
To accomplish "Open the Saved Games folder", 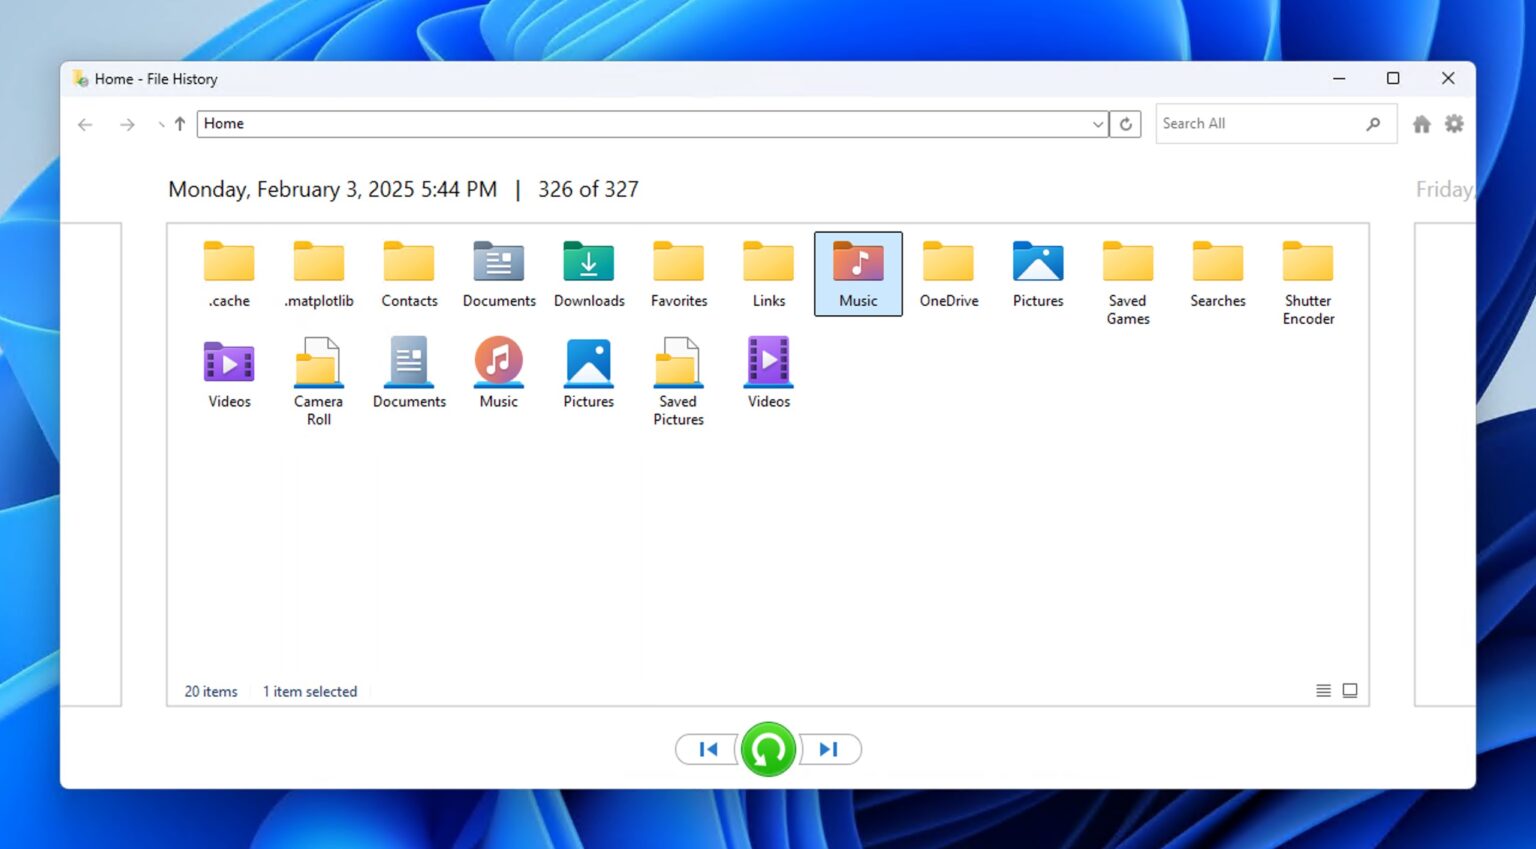I will pos(1127,265).
